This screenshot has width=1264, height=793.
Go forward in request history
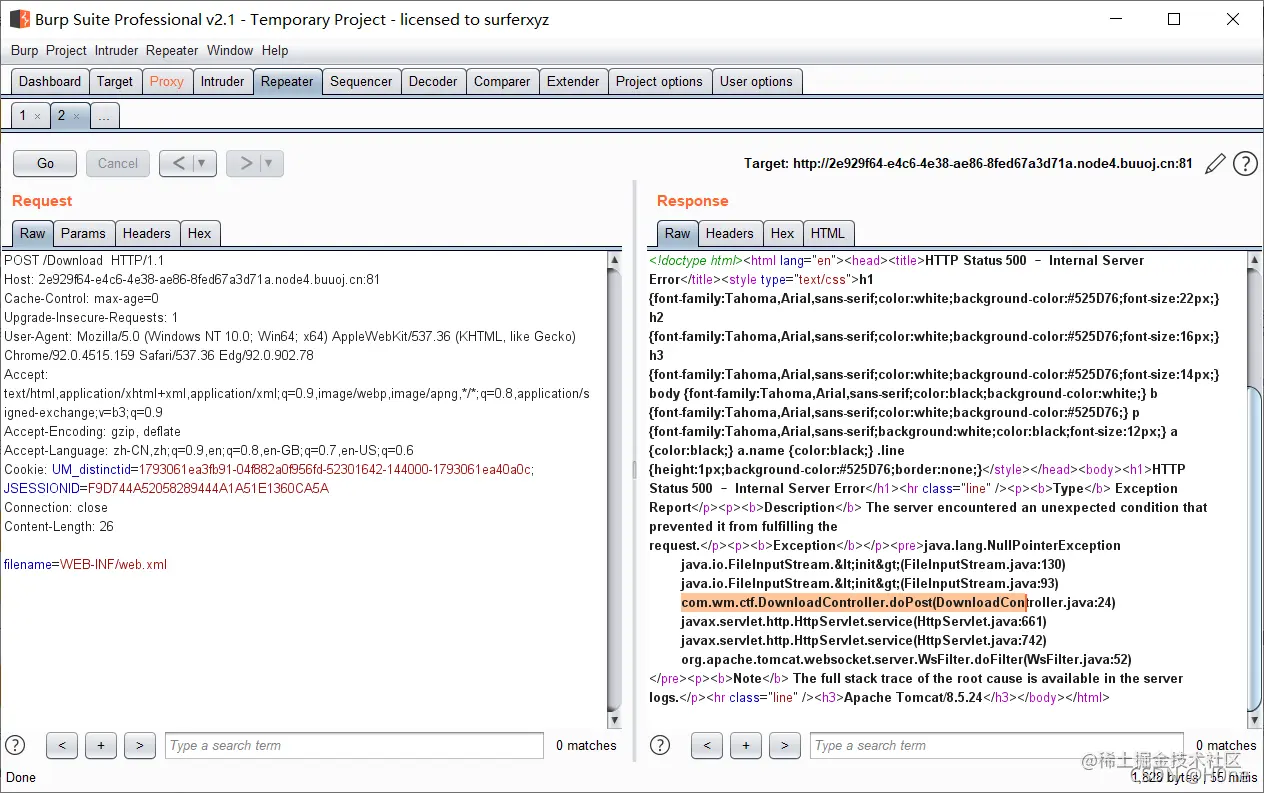(x=245, y=163)
